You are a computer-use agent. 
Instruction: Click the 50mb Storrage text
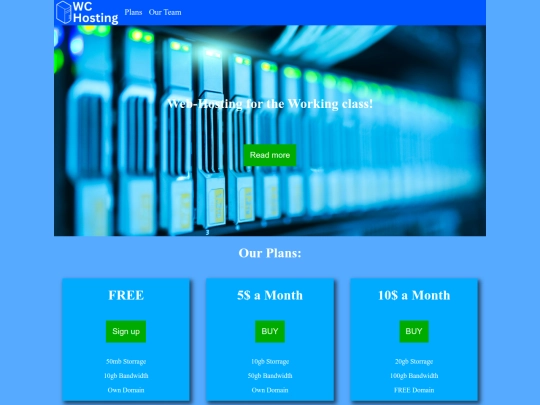pyautogui.click(x=126, y=361)
